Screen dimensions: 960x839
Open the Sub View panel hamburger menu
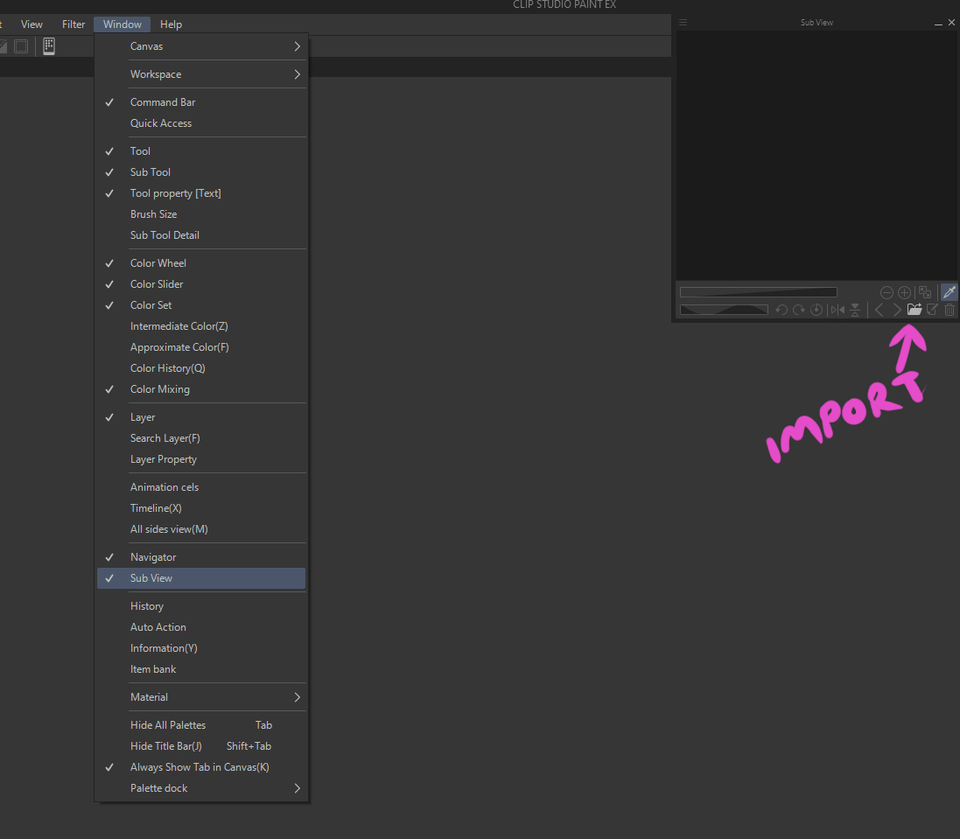click(683, 22)
